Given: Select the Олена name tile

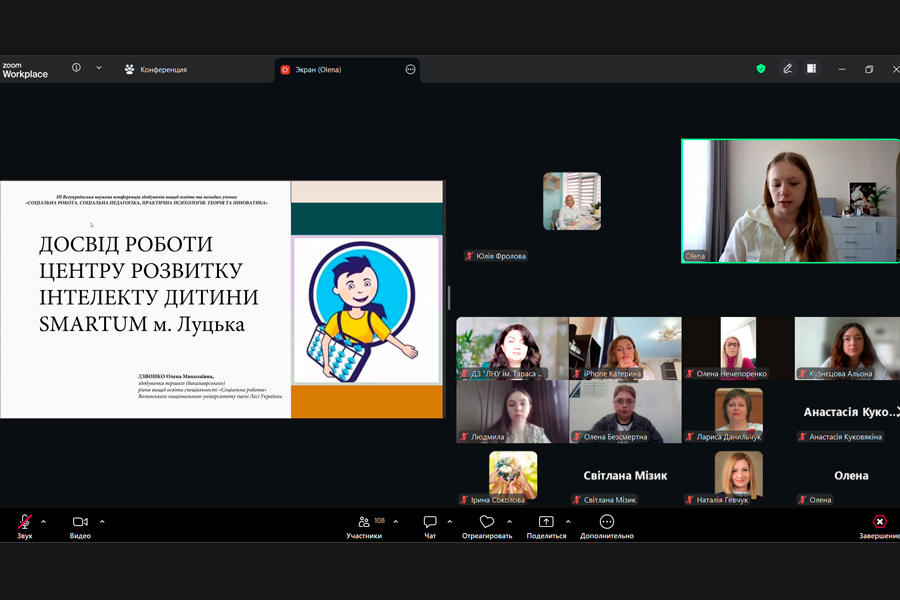Looking at the screenshot, I should click(851, 475).
